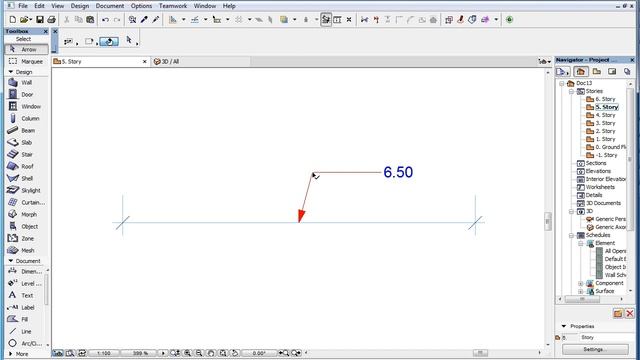Expand the Component schedule node
This screenshot has width=640, height=360.
[x=580, y=283]
